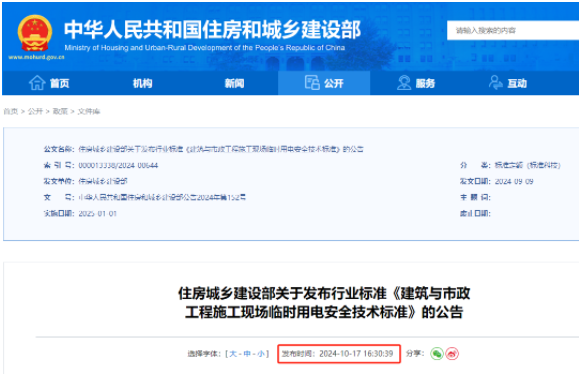Click the interaction icon beside 互动
This screenshot has height=392, width=579.
(x=496, y=83)
